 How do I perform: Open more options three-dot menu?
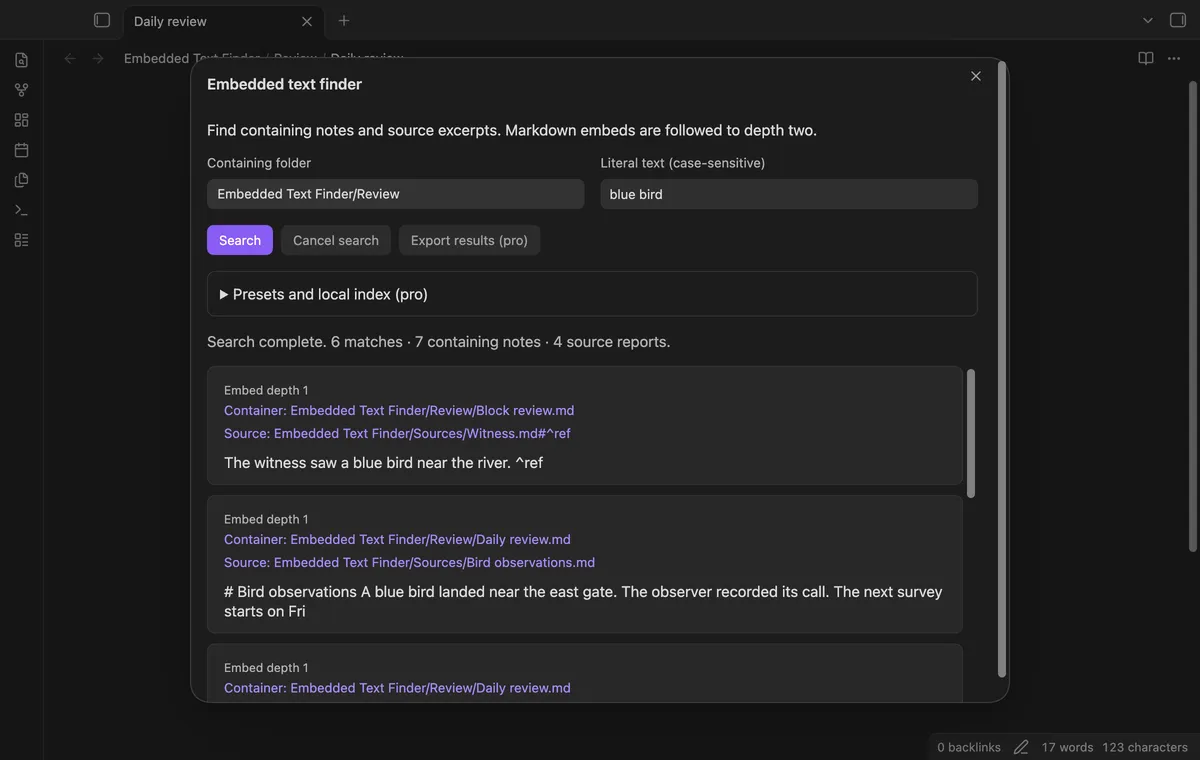click(1174, 58)
